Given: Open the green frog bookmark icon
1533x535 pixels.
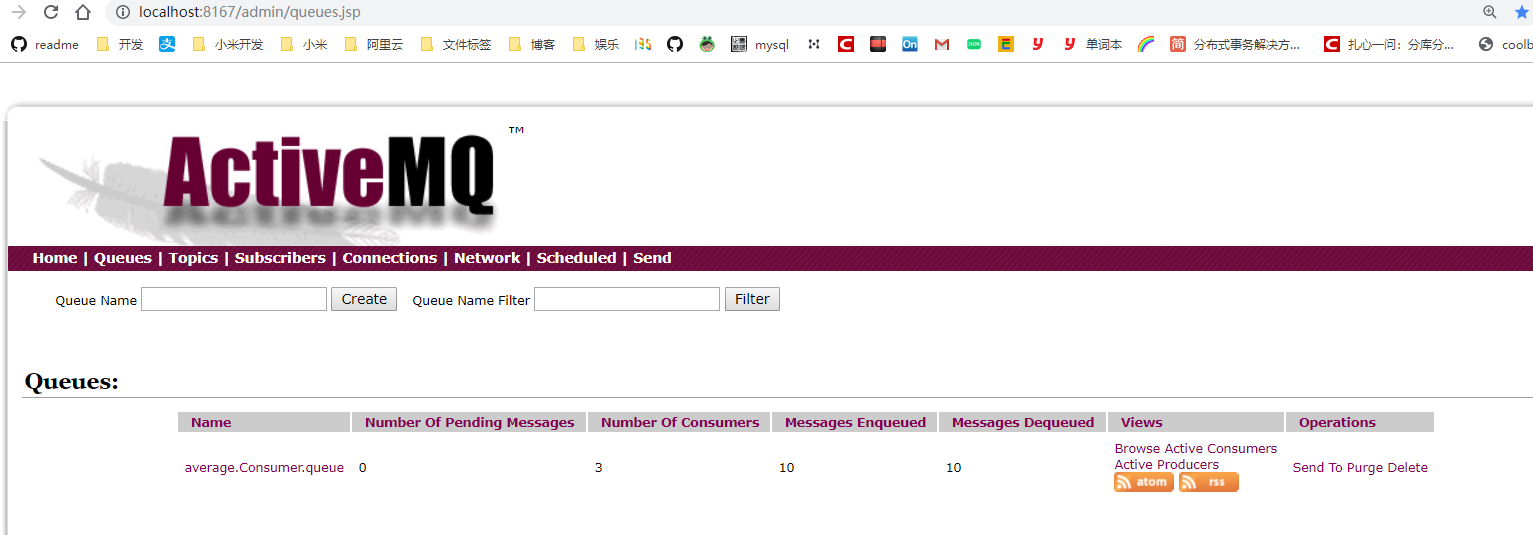Looking at the screenshot, I should pos(707,44).
